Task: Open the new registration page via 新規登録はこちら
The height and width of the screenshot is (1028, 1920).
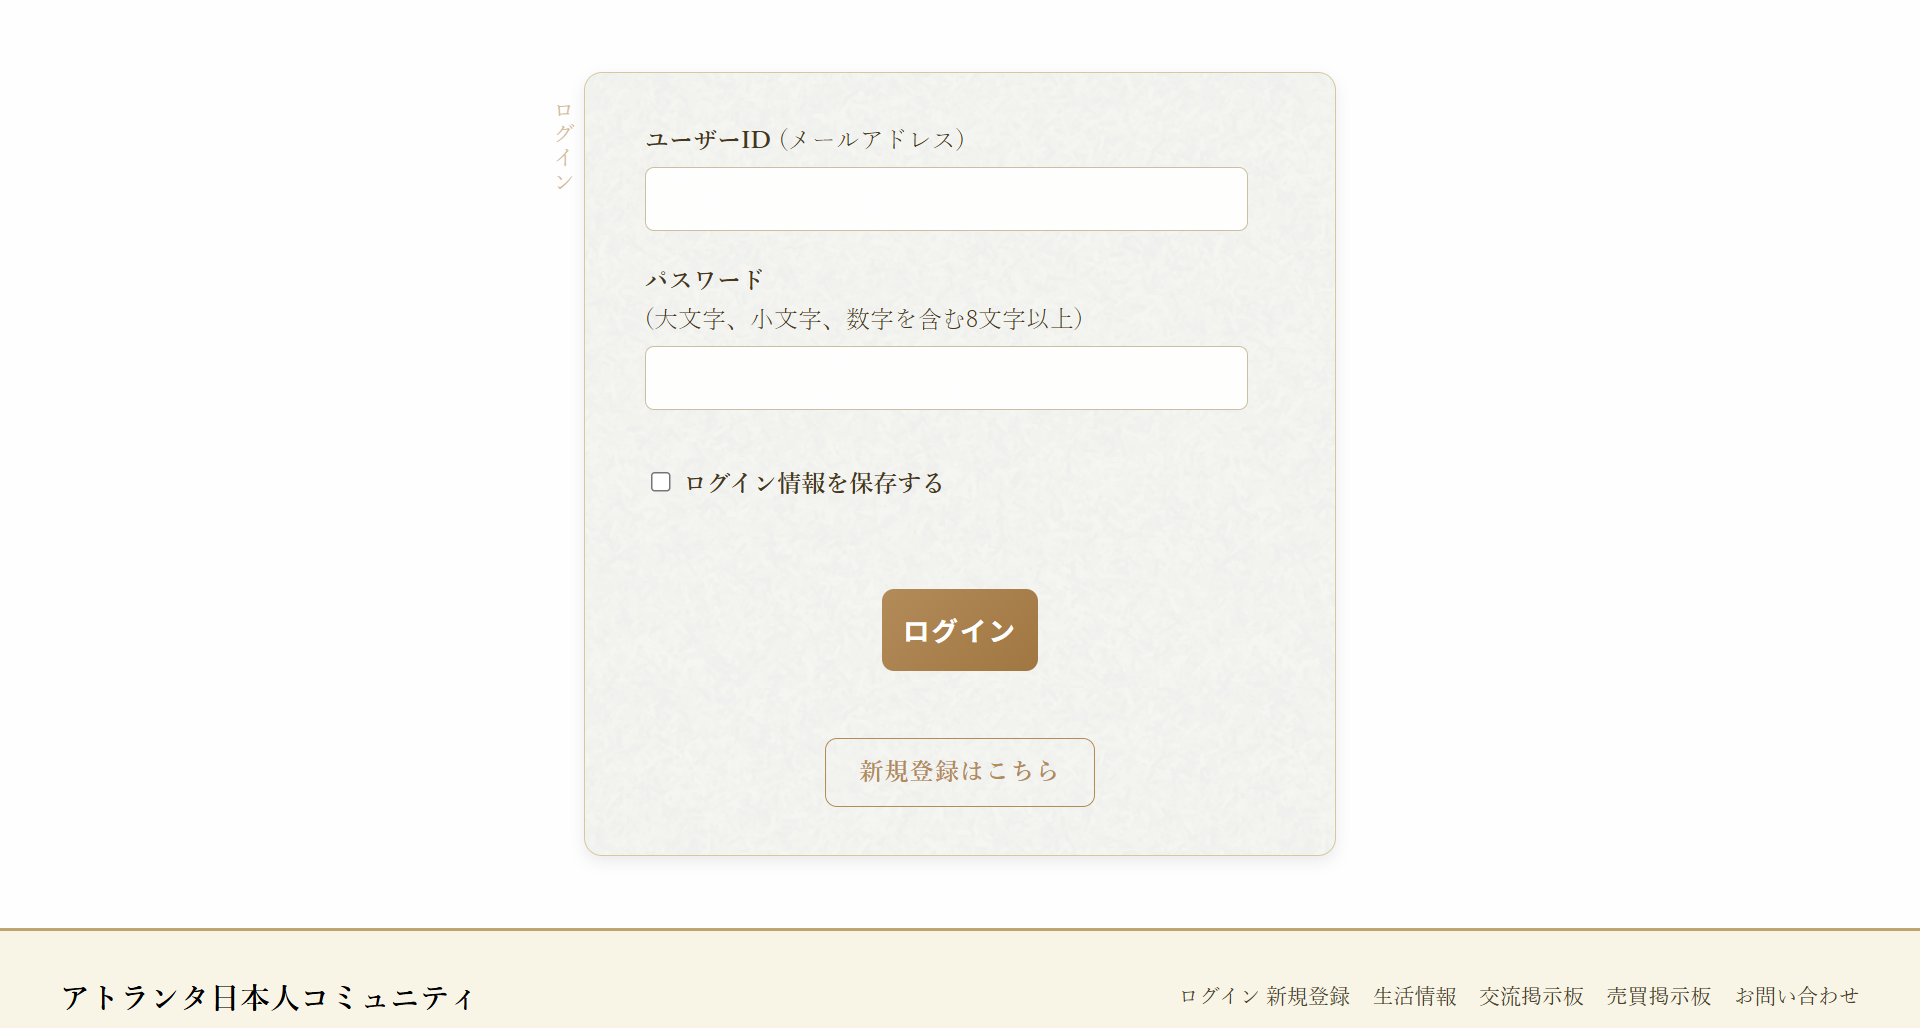Action: pyautogui.click(x=958, y=772)
